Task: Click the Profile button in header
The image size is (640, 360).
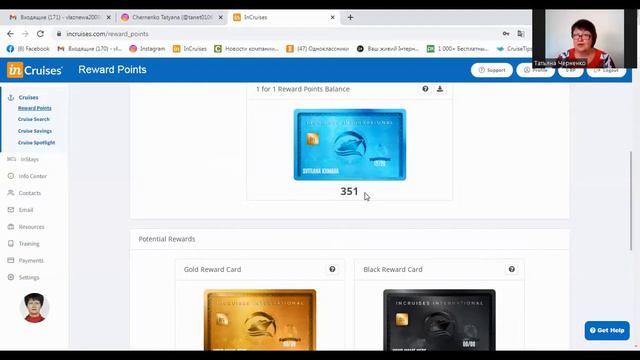Action: 536,70
